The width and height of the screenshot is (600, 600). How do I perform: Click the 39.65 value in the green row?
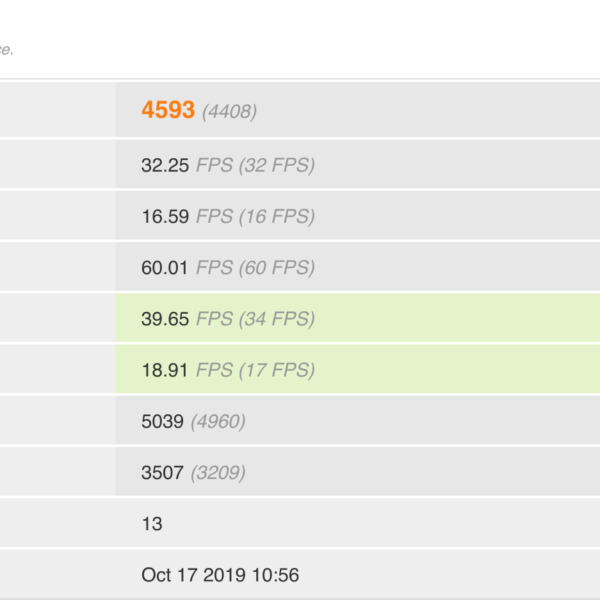165,319
